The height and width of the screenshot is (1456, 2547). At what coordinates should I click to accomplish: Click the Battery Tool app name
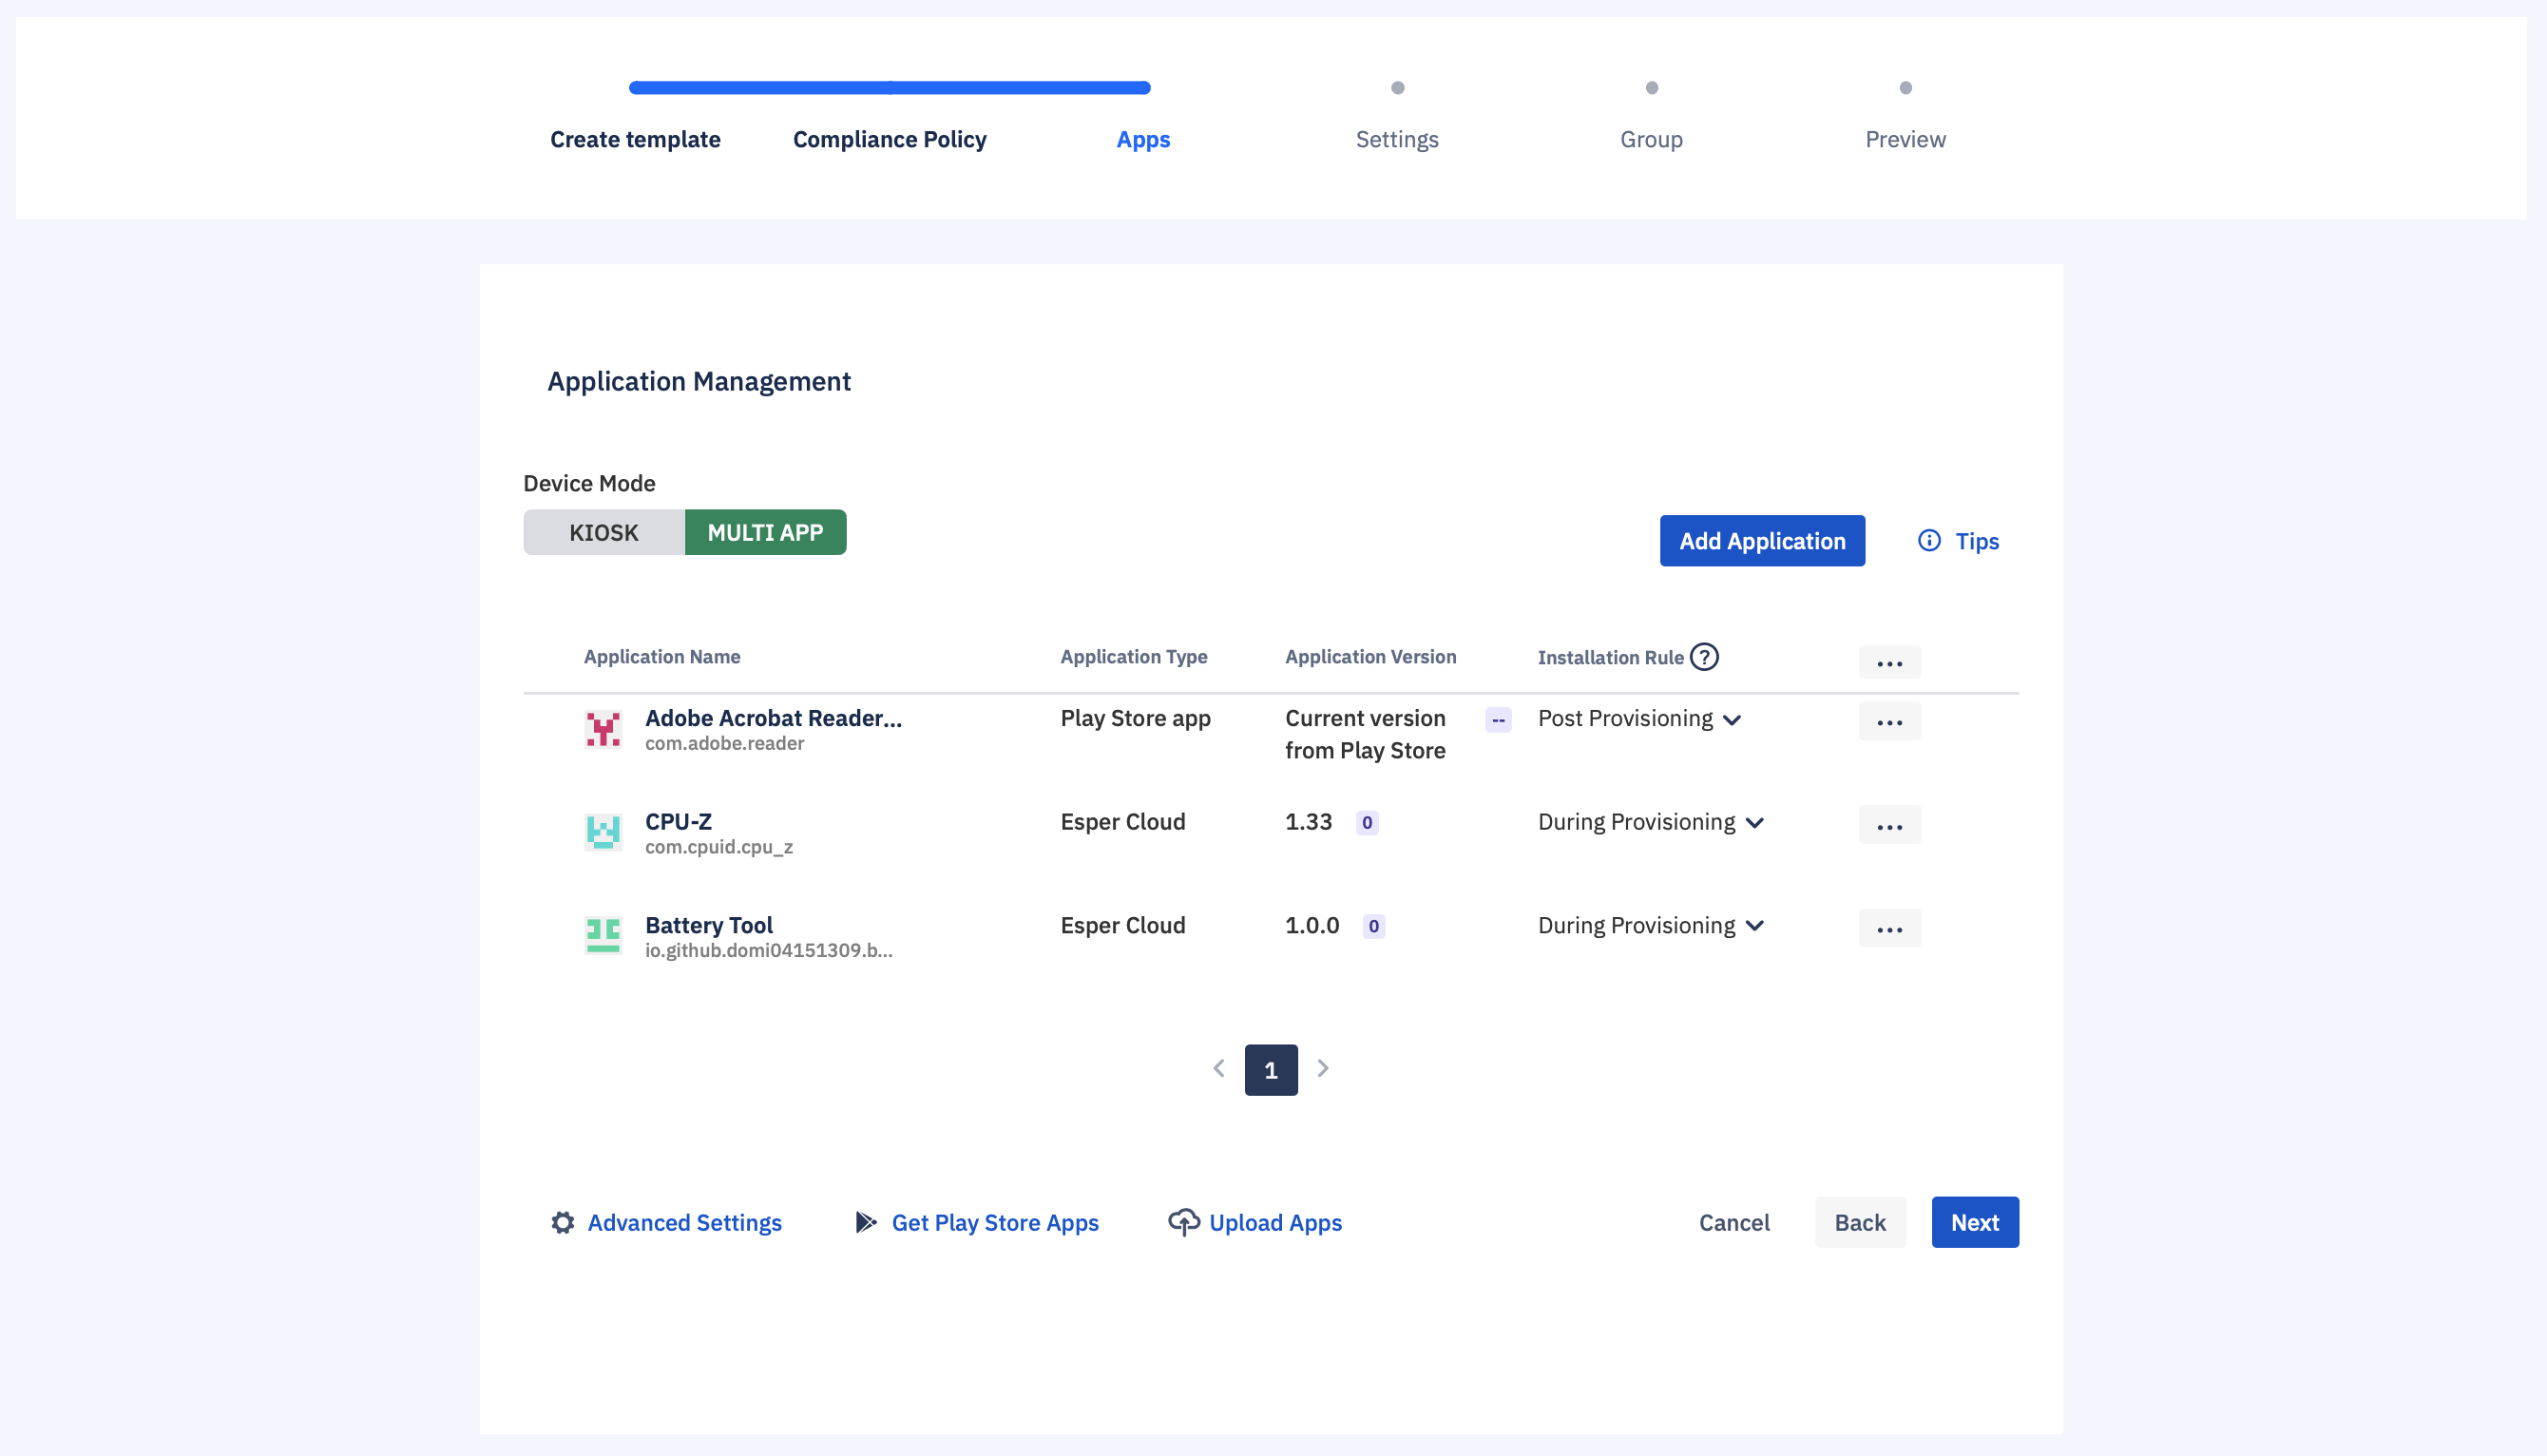tap(709, 925)
